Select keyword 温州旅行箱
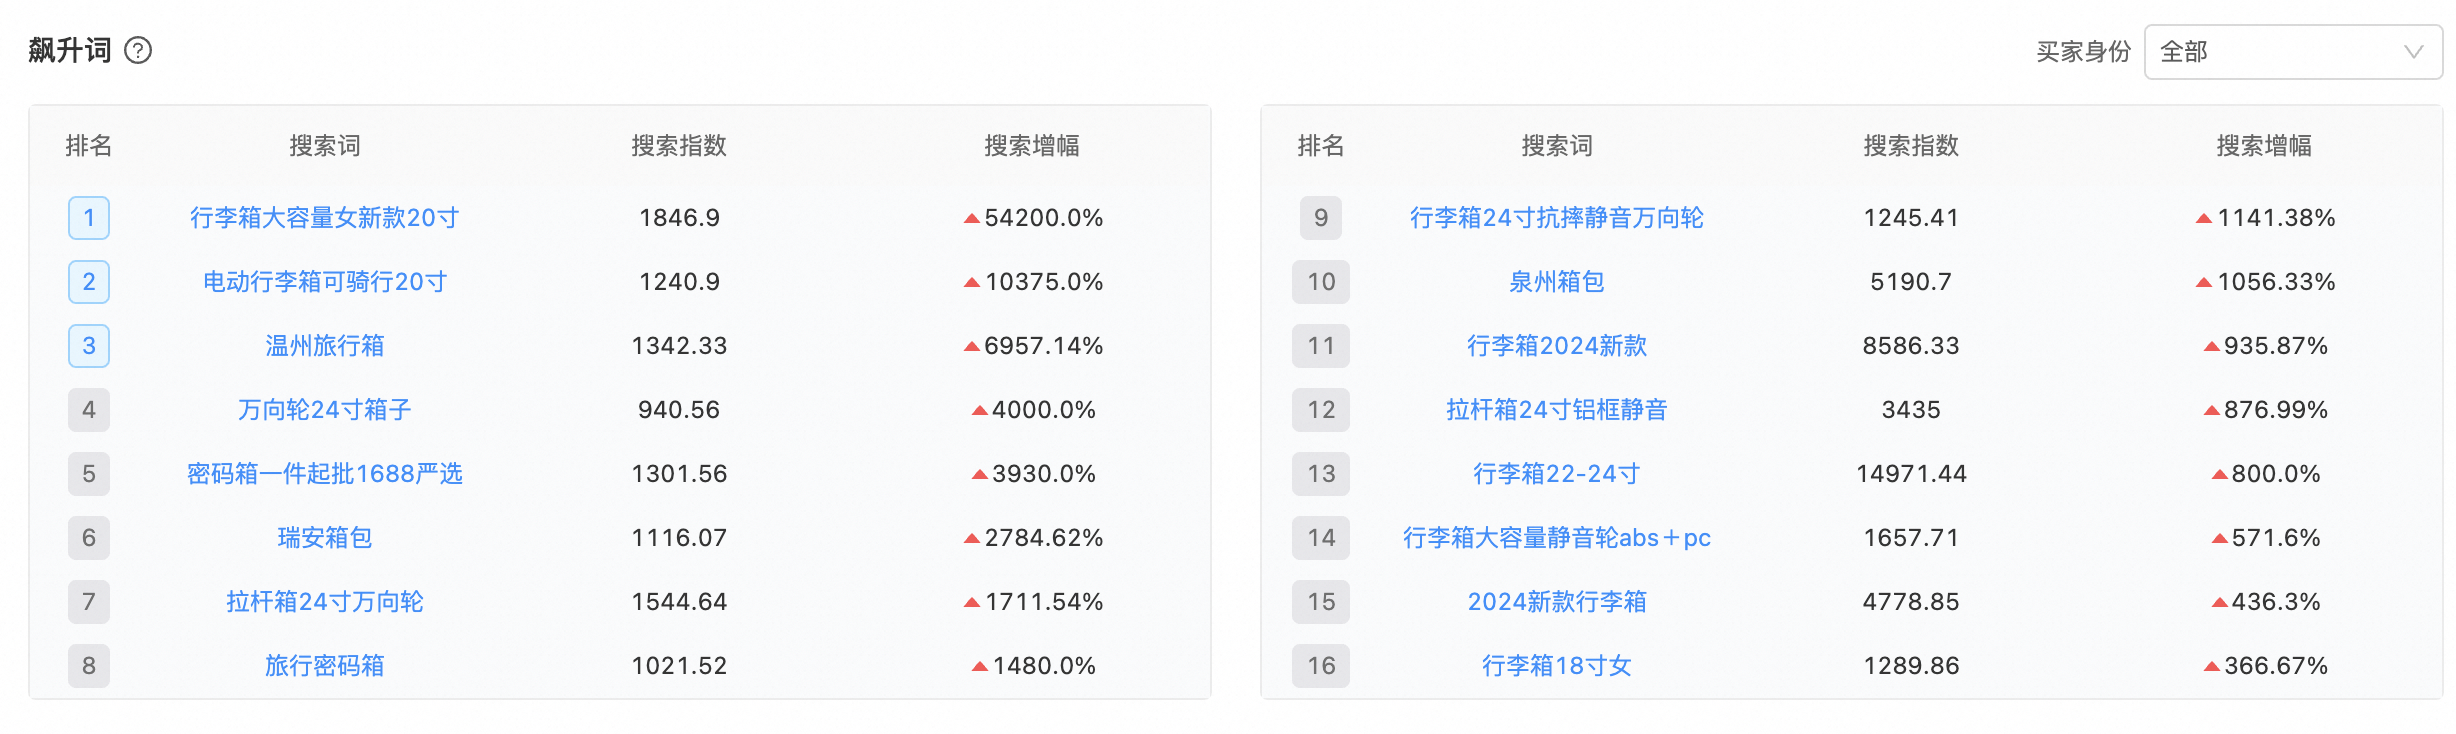2456x734 pixels. click(x=324, y=345)
